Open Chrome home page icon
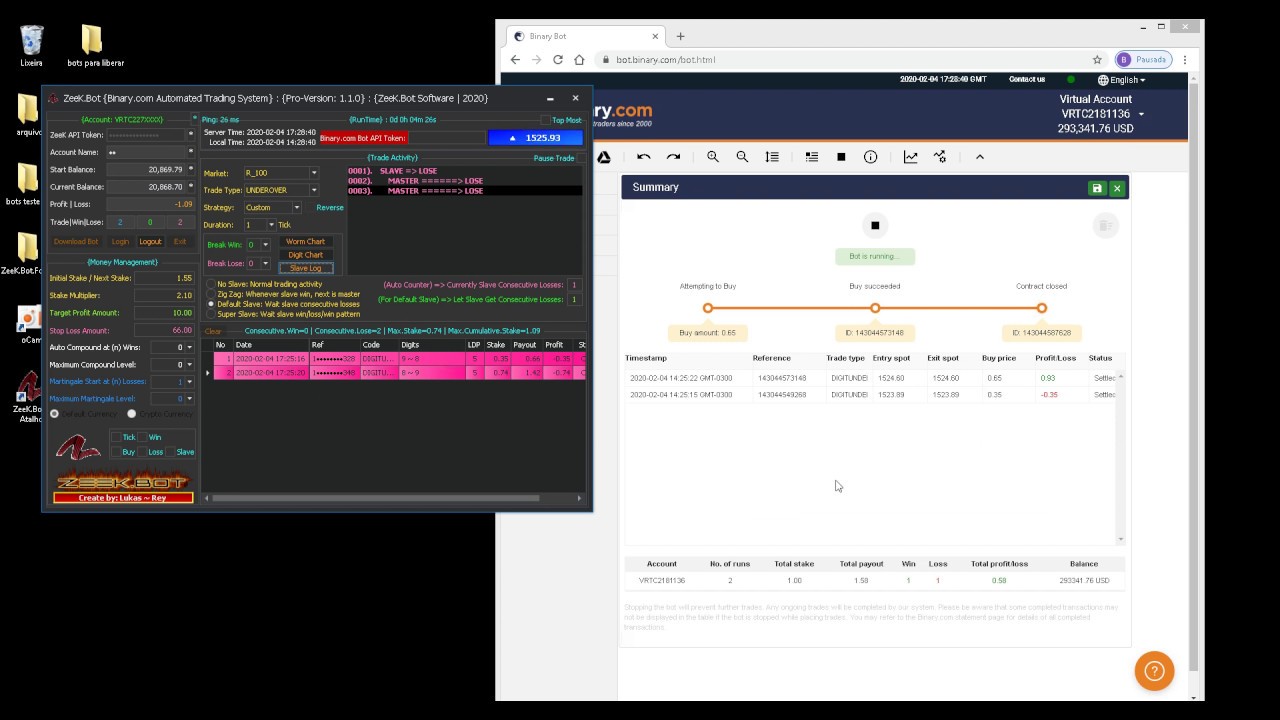The image size is (1280, 720). click(579, 60)
